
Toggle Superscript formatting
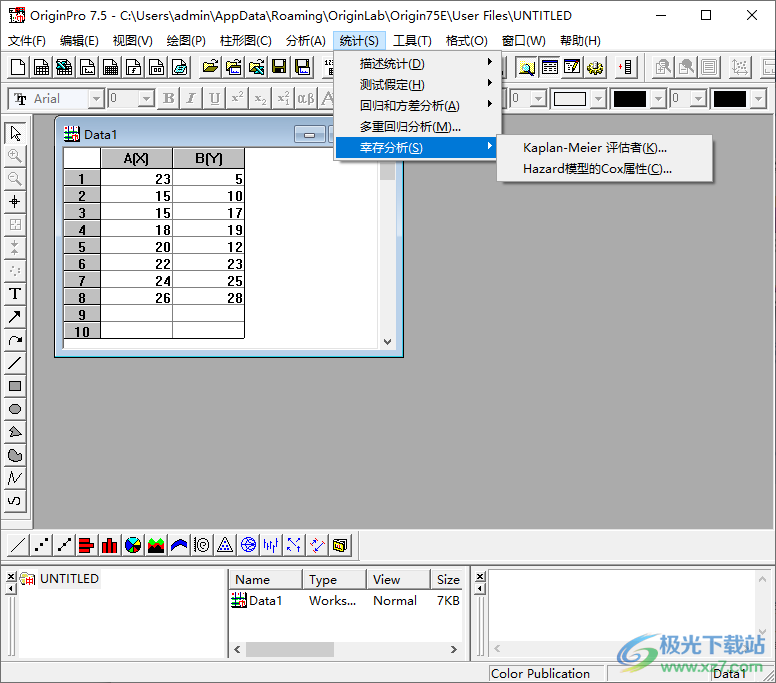[x=237, y=98]
